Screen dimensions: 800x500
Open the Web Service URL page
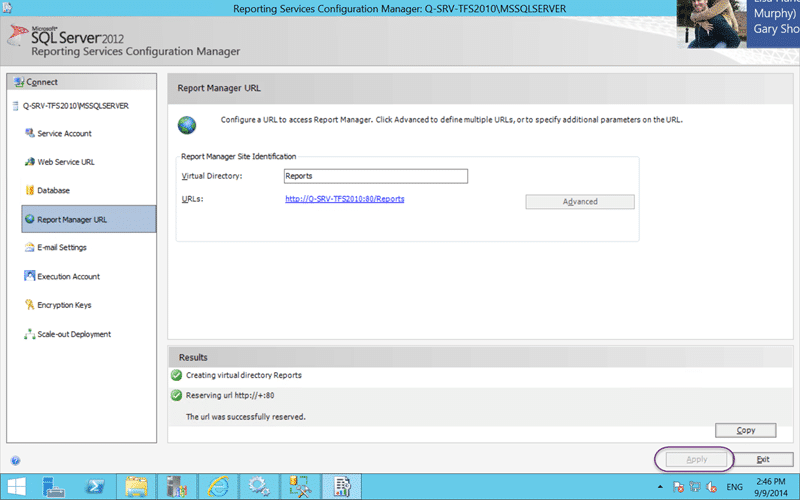[66, 162]
